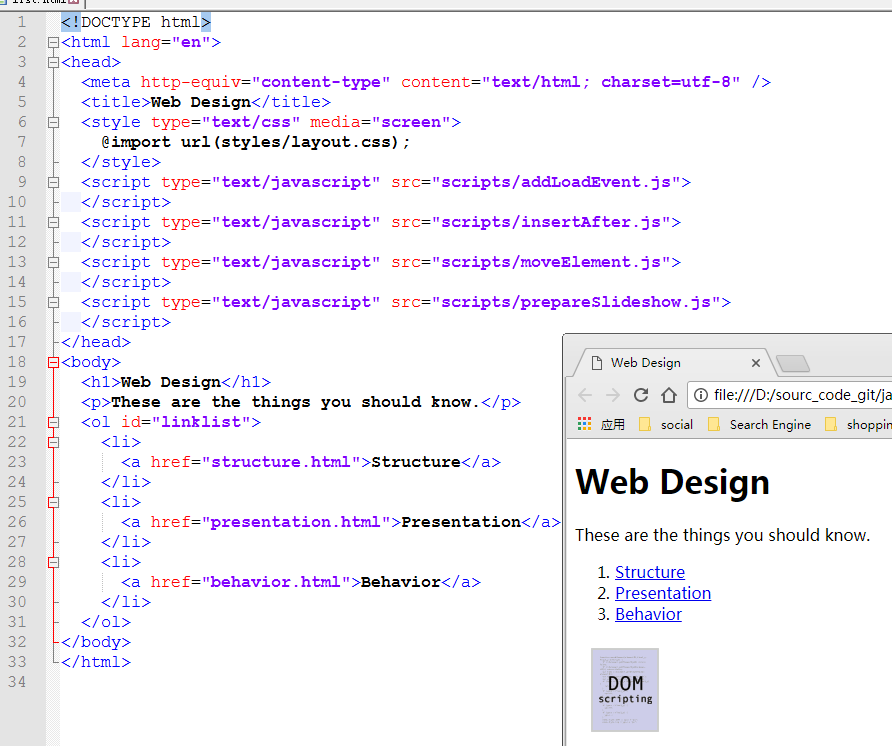Viewport: 892px width, 746px height.
Task: Click the closing </head> tag on line 17
Action: coord(96,342)
